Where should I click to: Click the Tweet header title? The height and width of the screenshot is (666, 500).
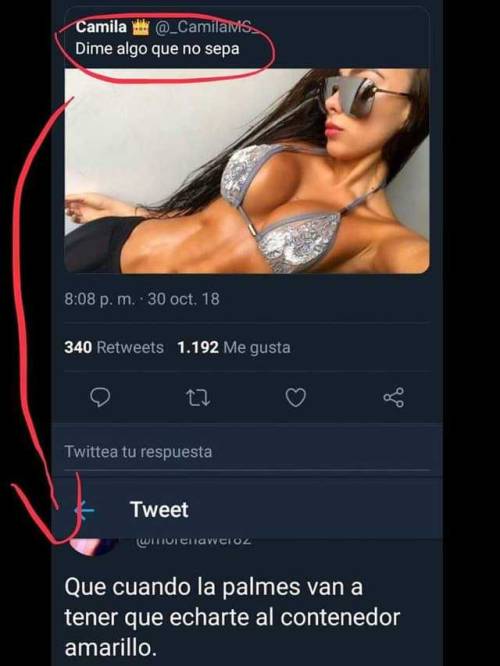point(159,509)
